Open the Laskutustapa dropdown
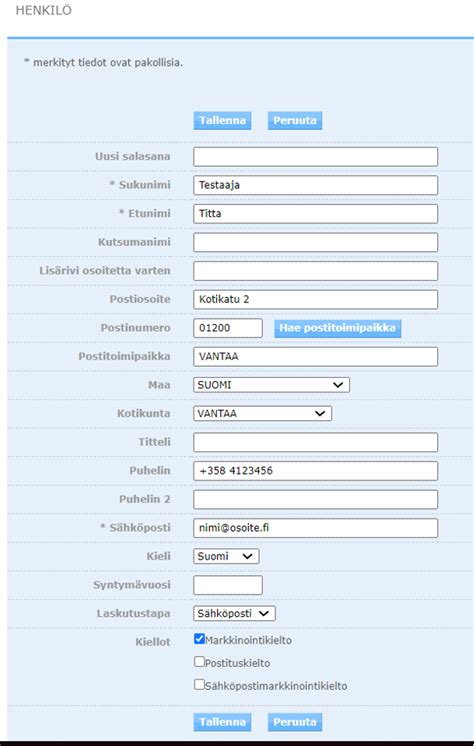The width and height of the screenshot is (474, 746). (x=234, y=613)
